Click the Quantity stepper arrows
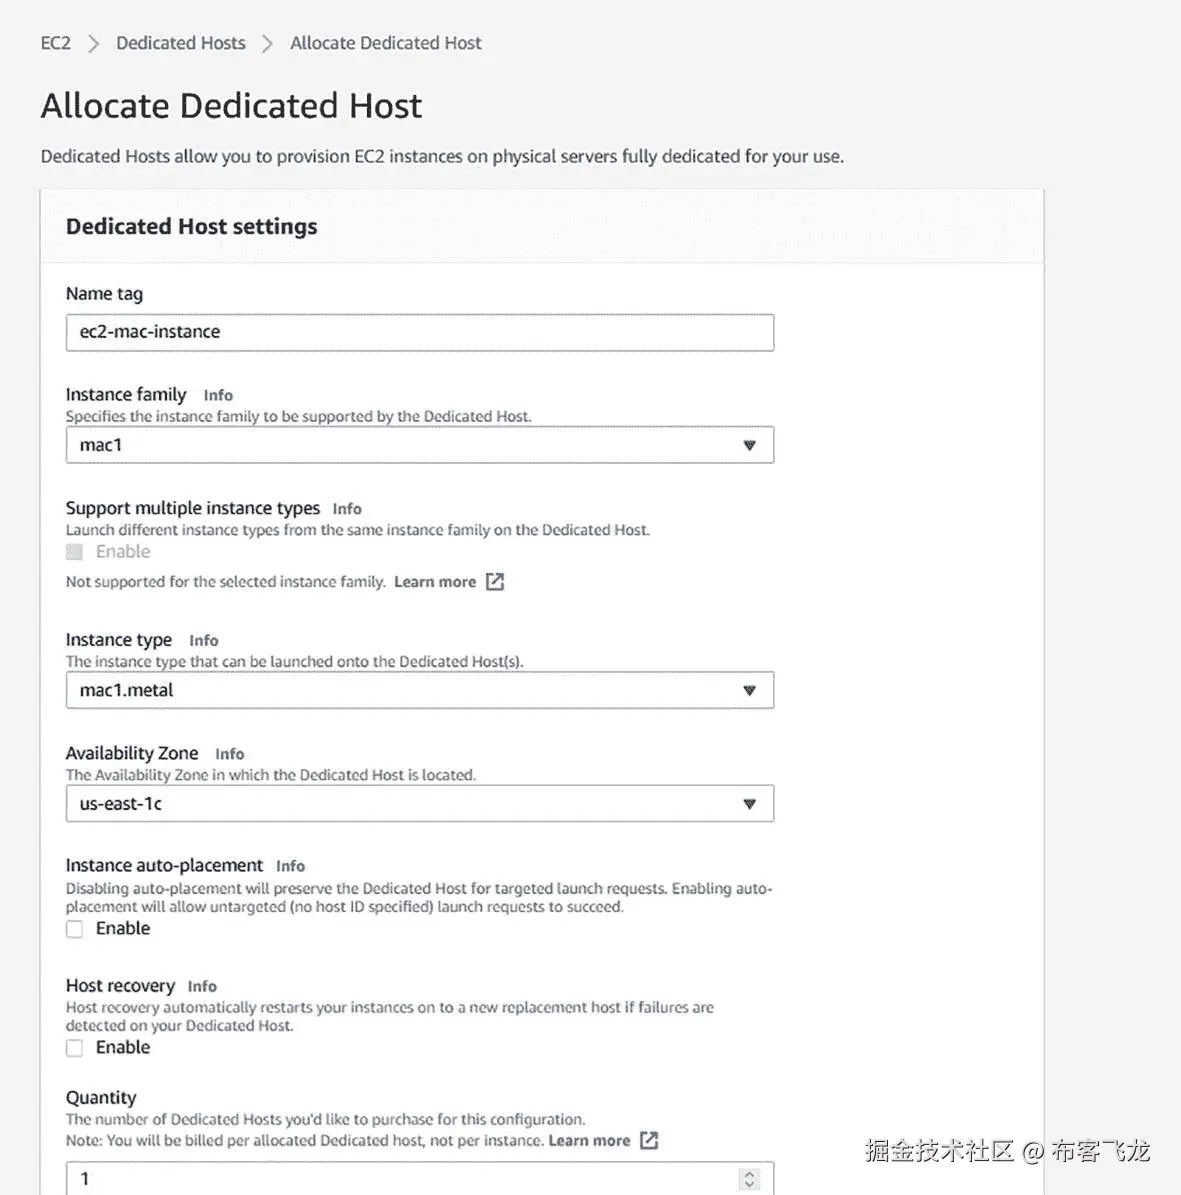 click(x=750, y=1179)
